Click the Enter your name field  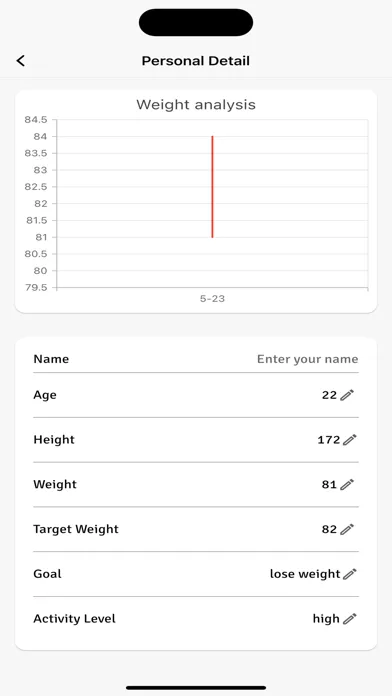(307, 359)
